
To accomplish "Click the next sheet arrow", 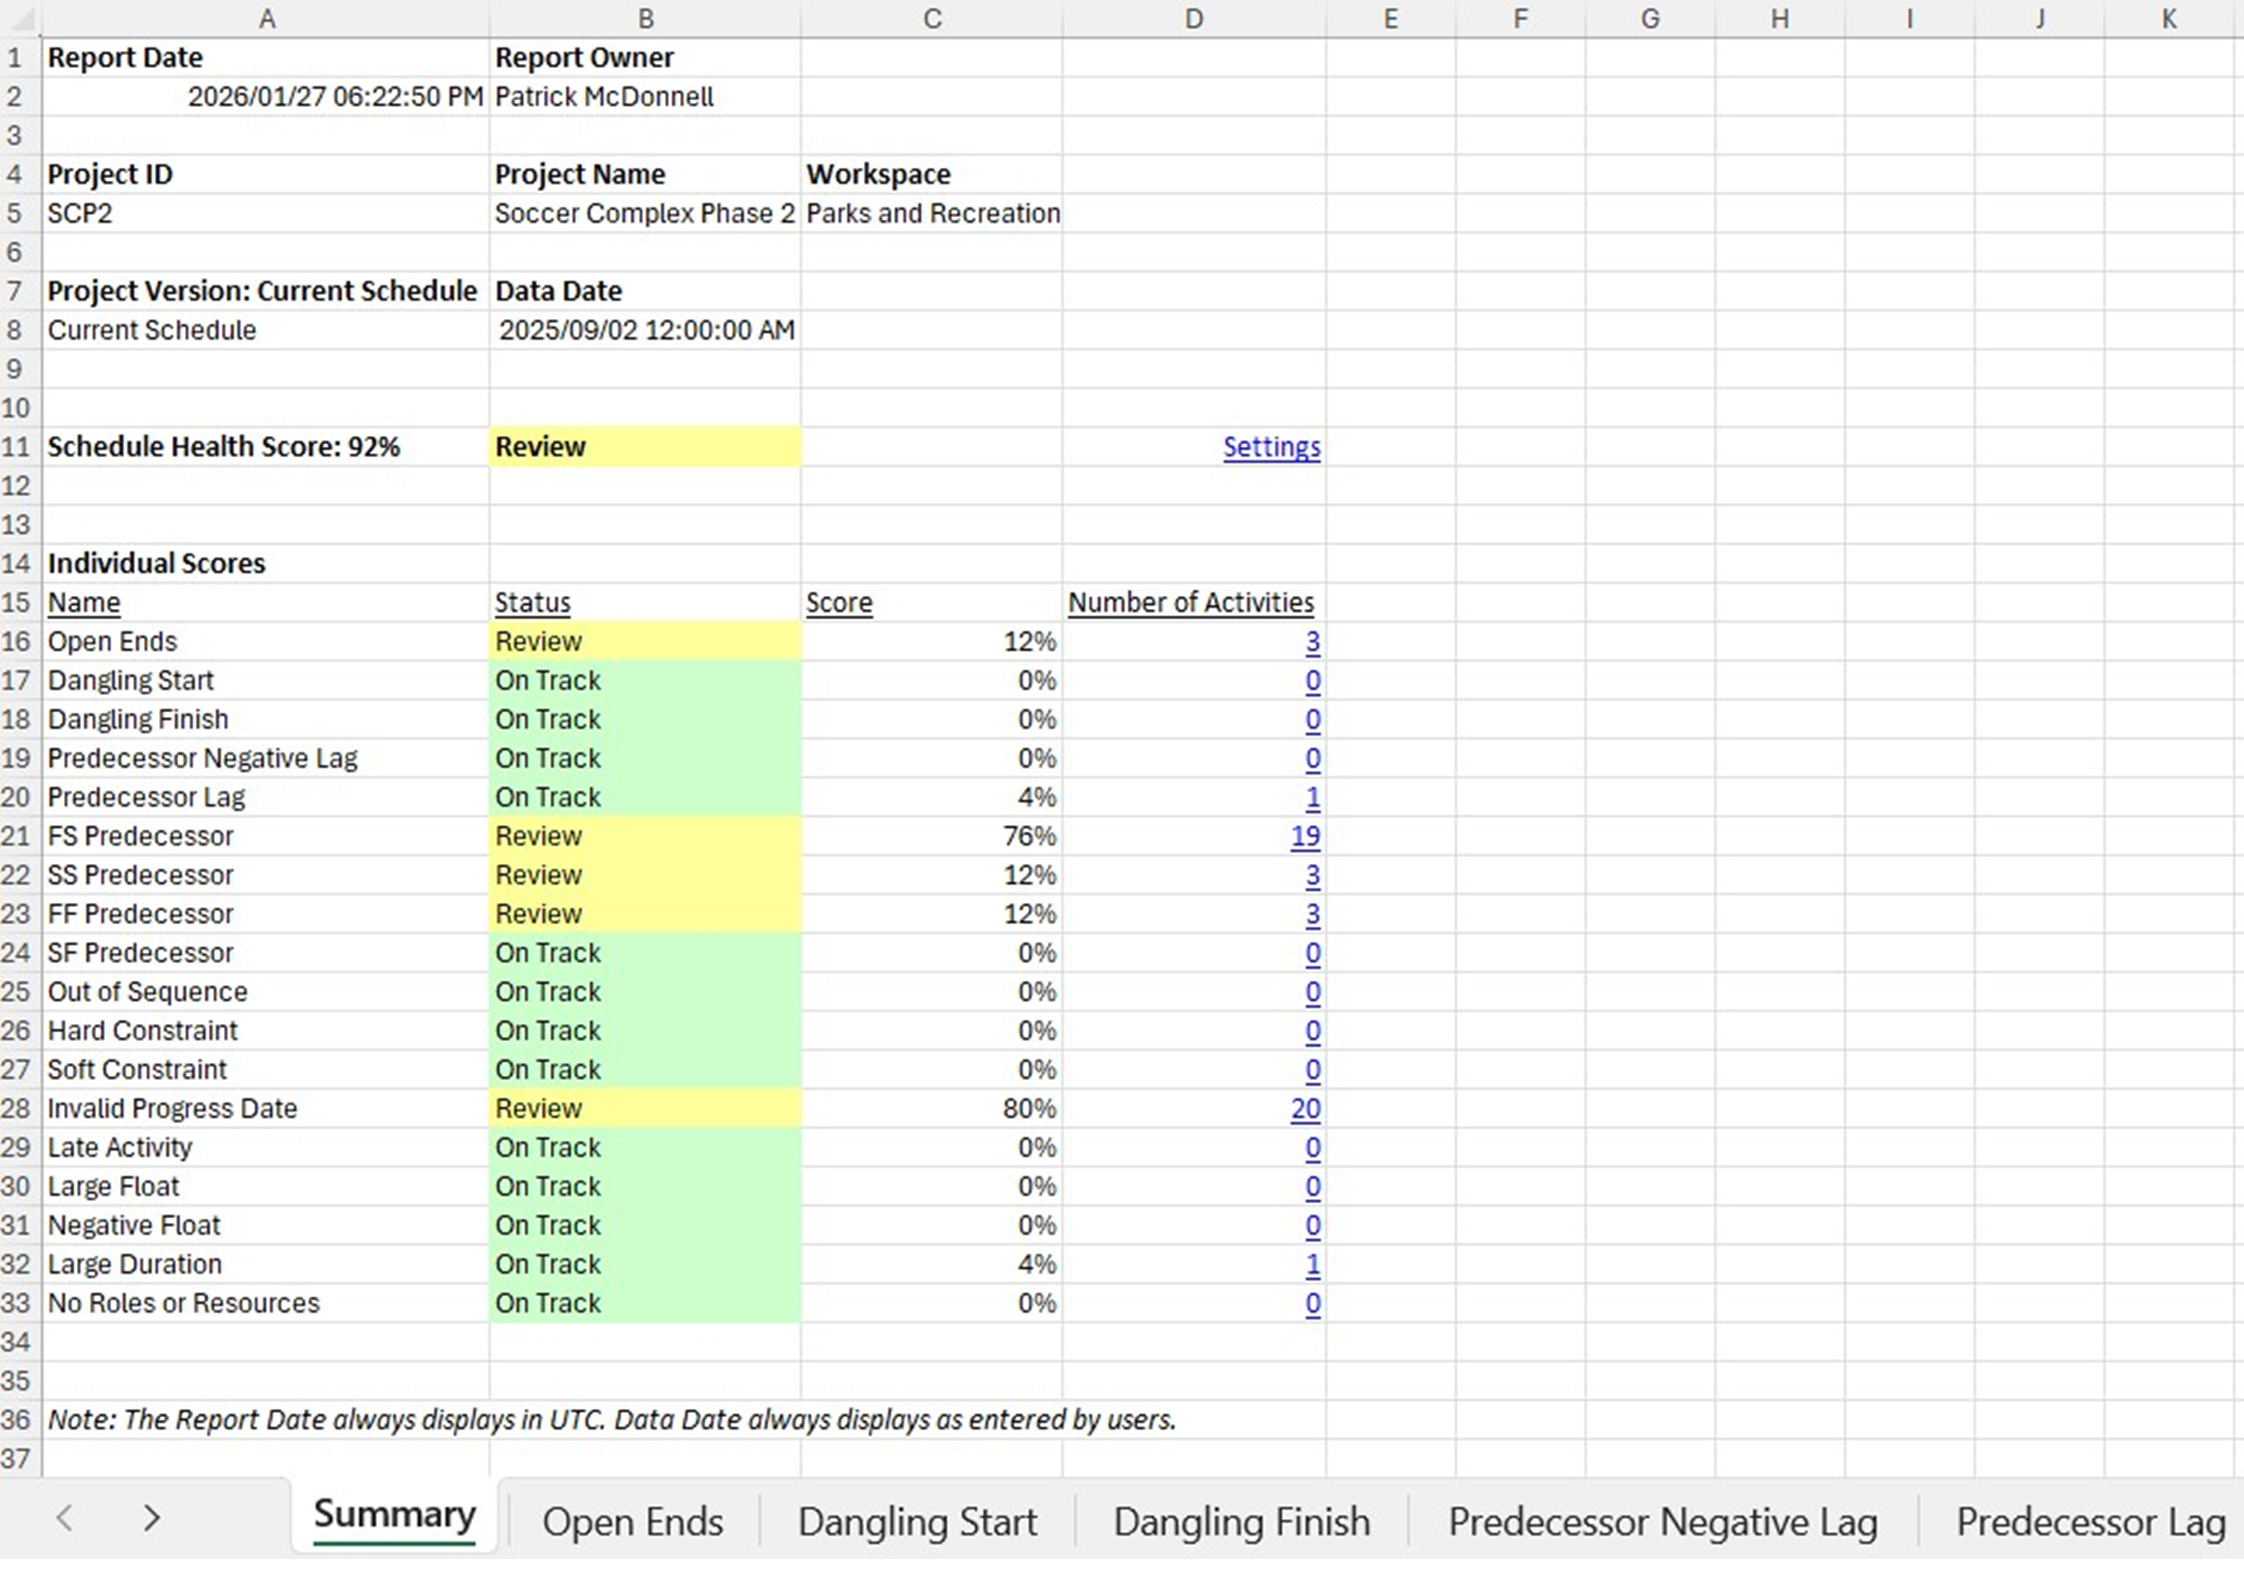I will 151,1518.
